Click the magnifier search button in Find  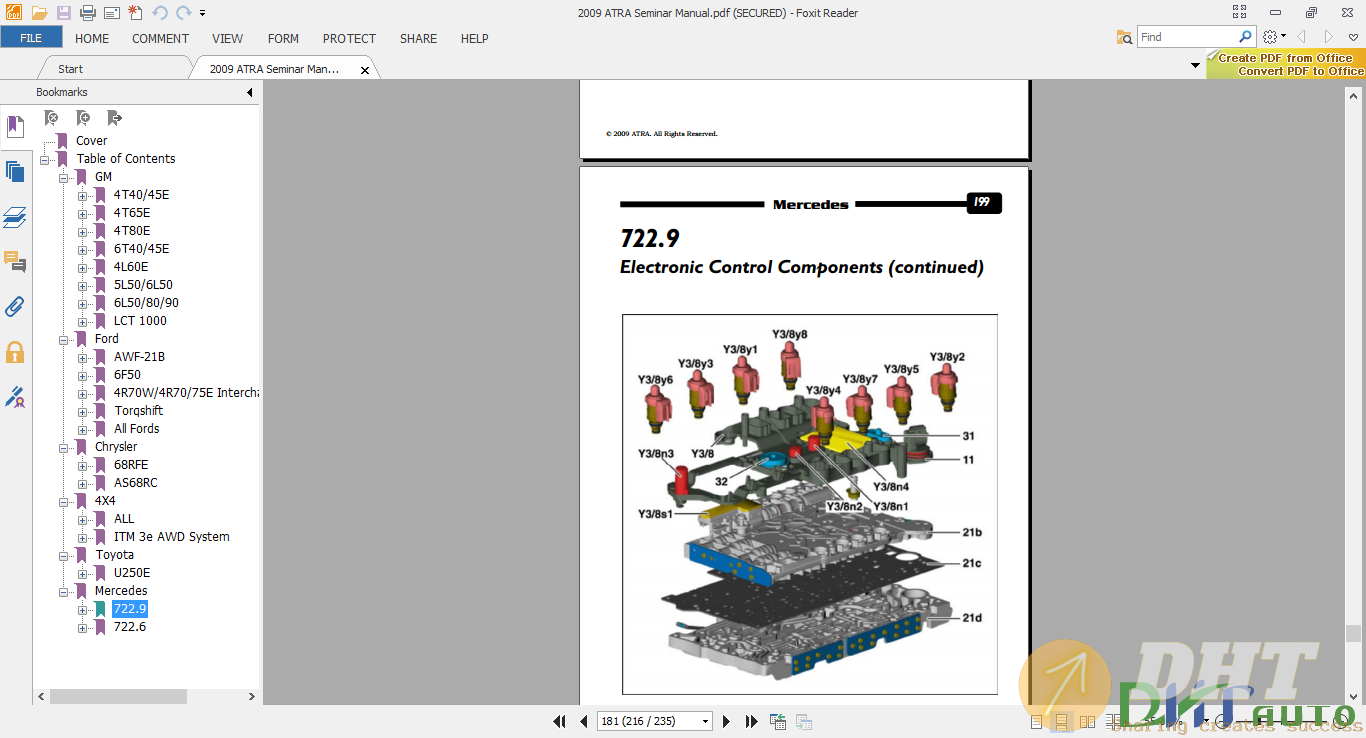(1246, 37)
